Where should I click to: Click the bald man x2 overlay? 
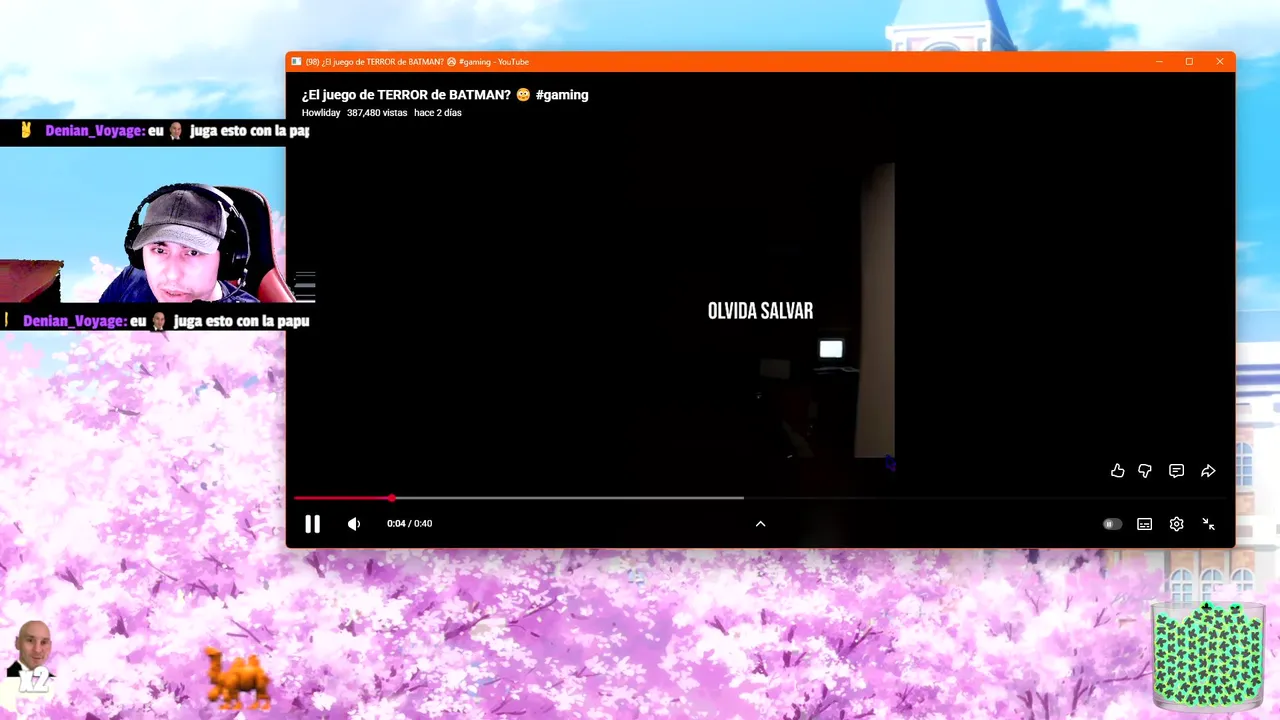coord(33,657)
